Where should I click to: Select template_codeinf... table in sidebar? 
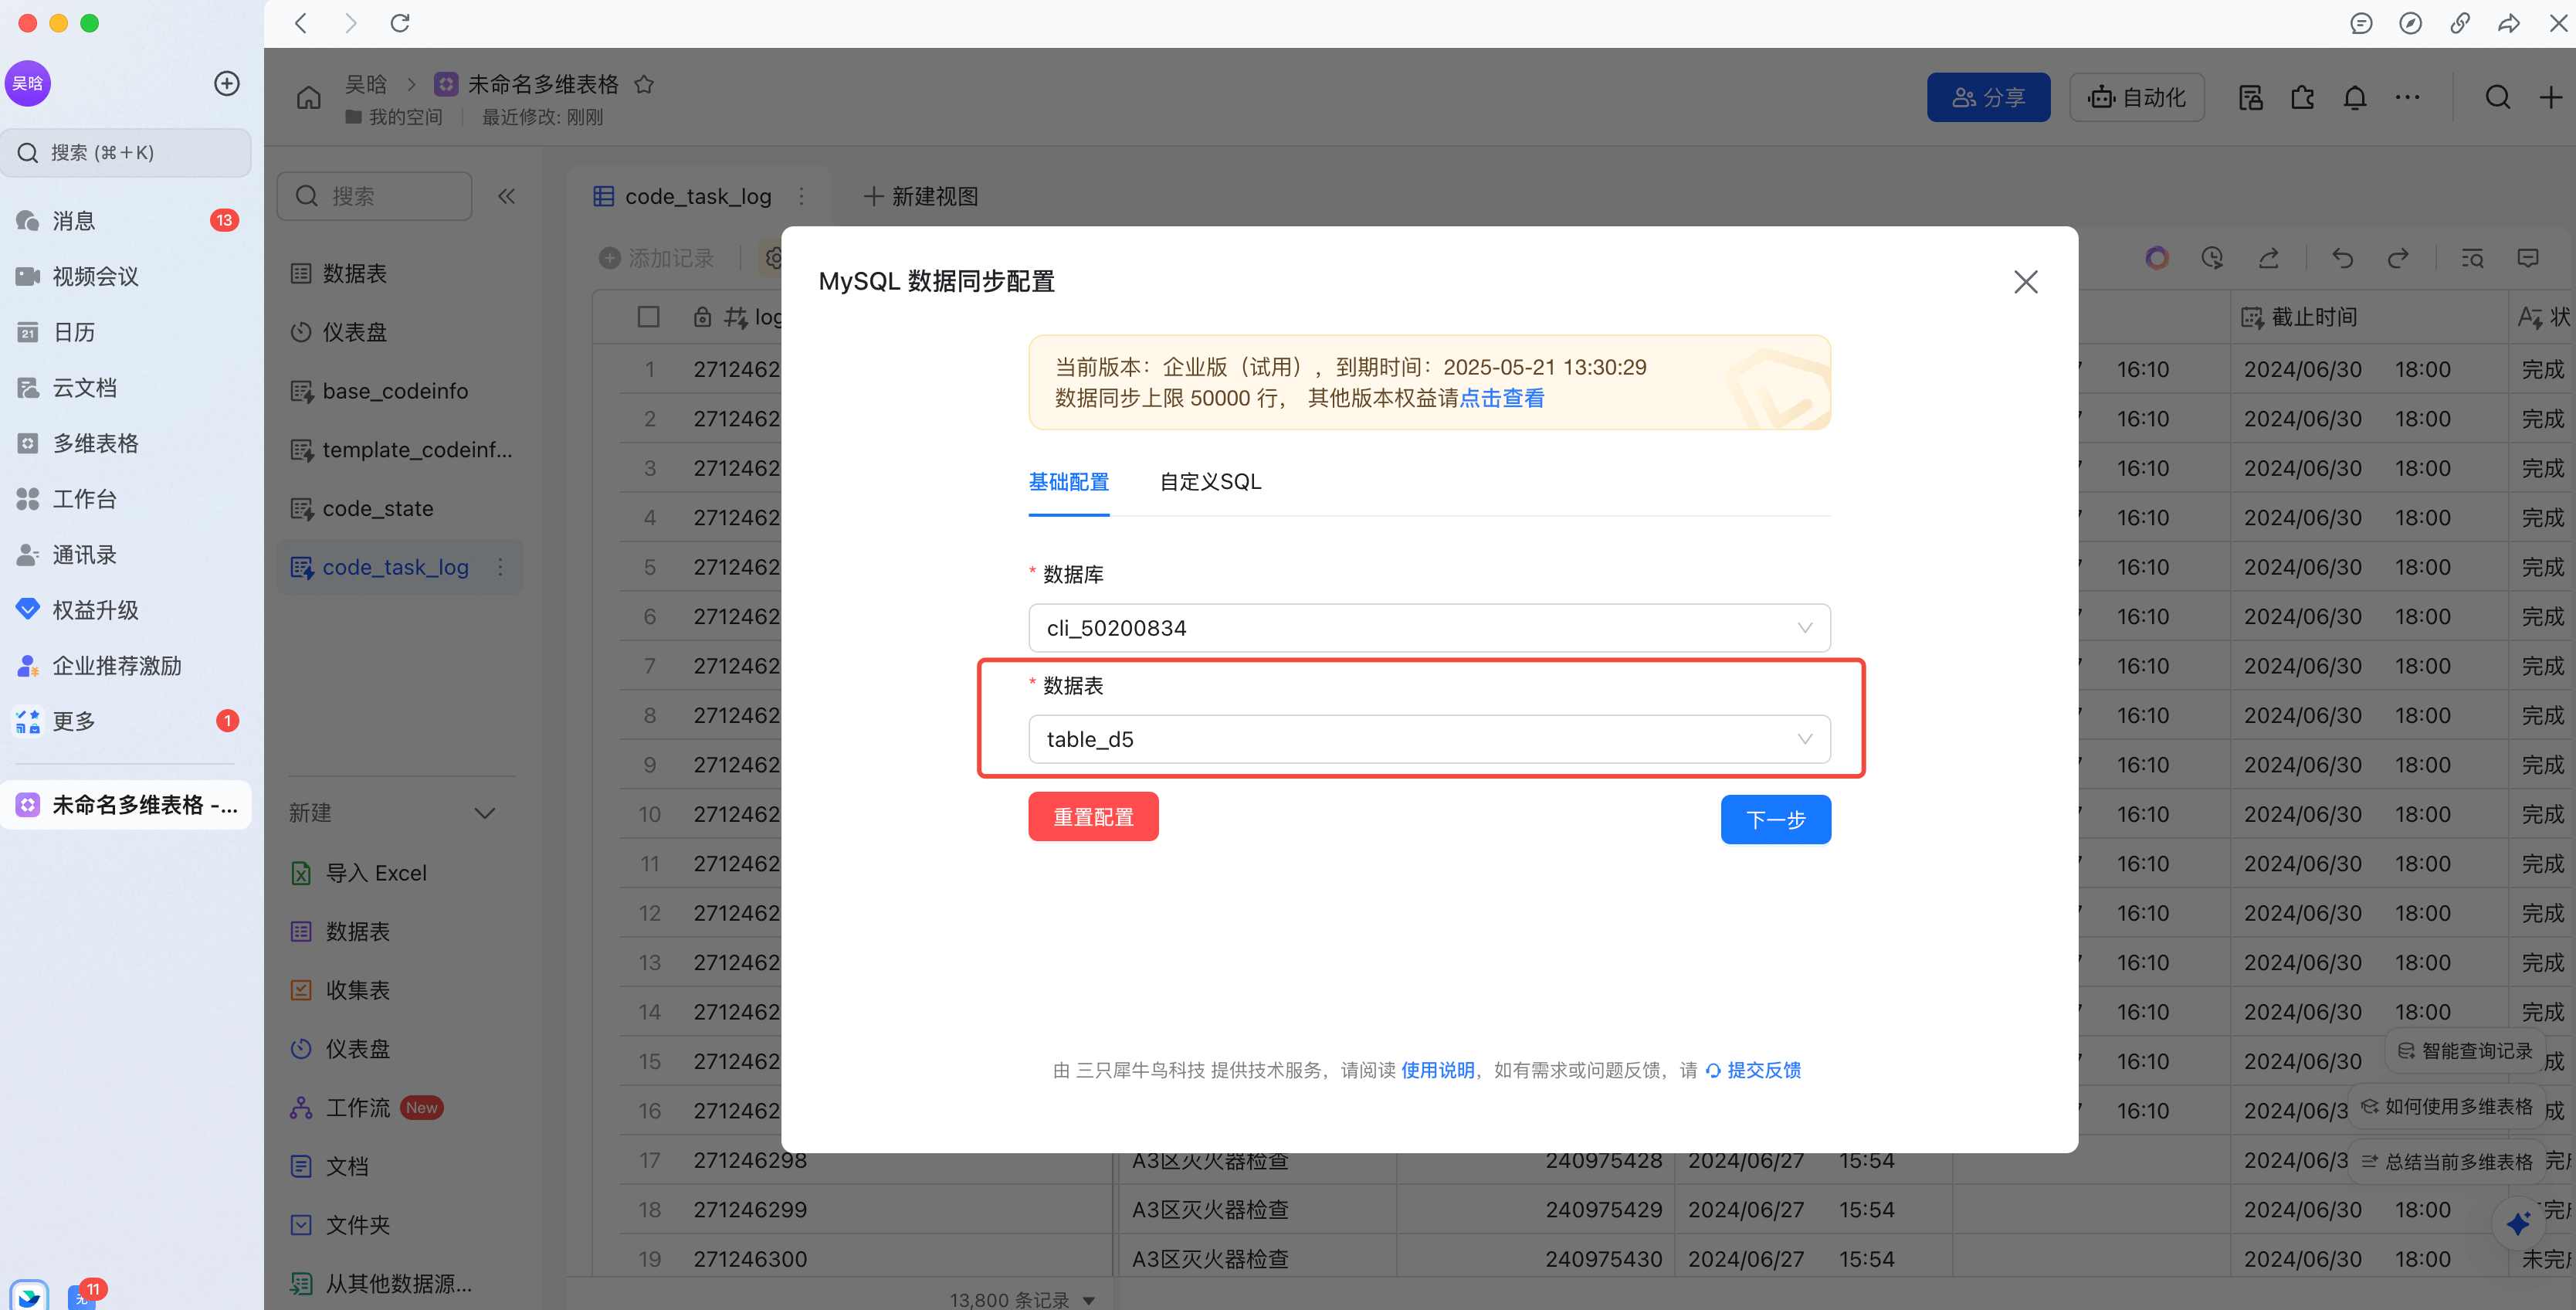point(400,450)
